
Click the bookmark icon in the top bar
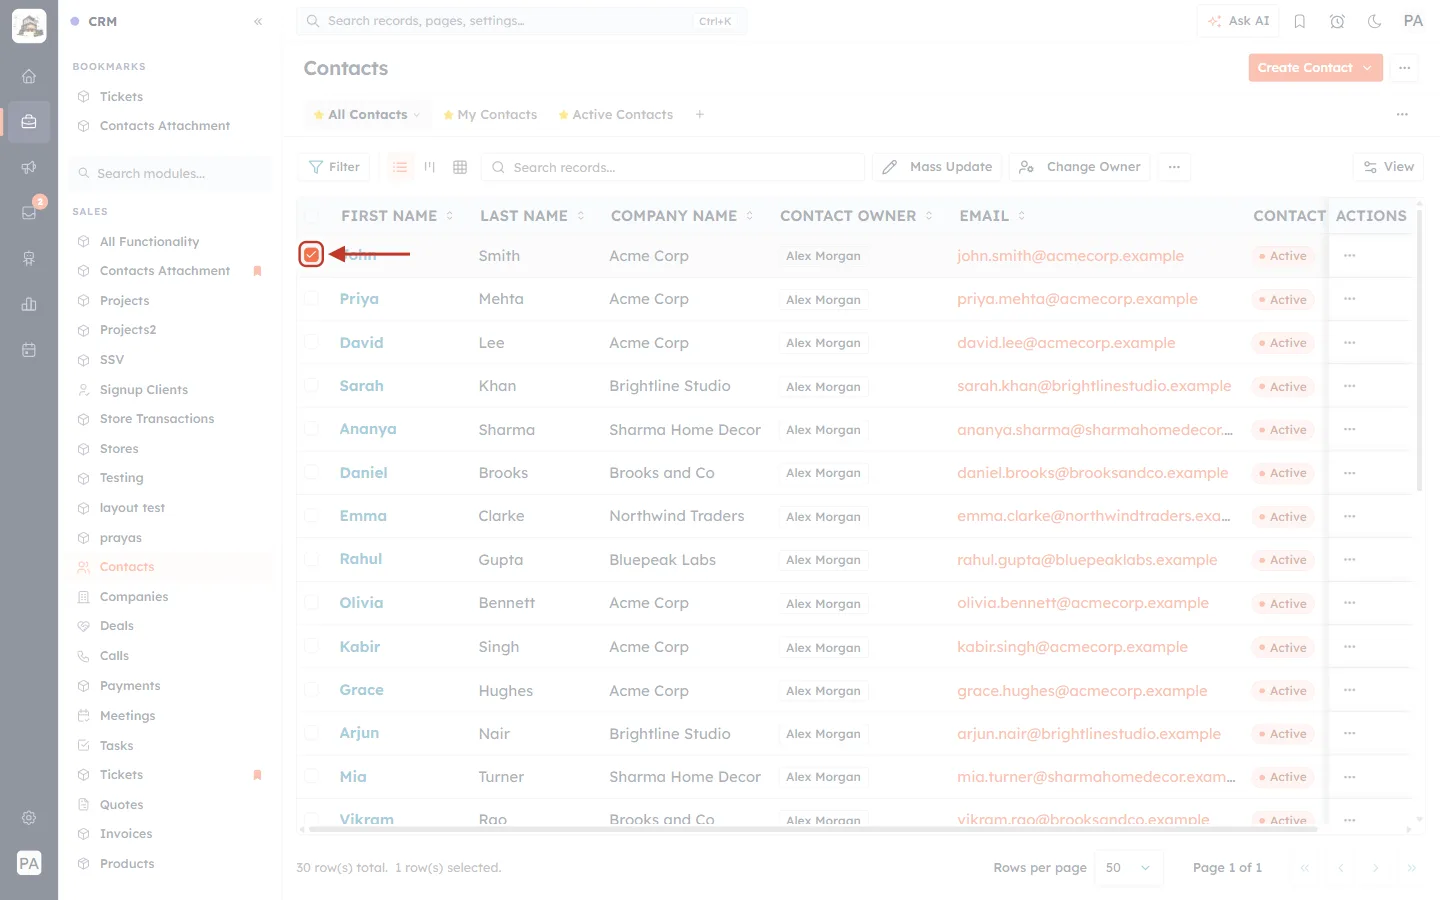click(x=1300, y=21)
